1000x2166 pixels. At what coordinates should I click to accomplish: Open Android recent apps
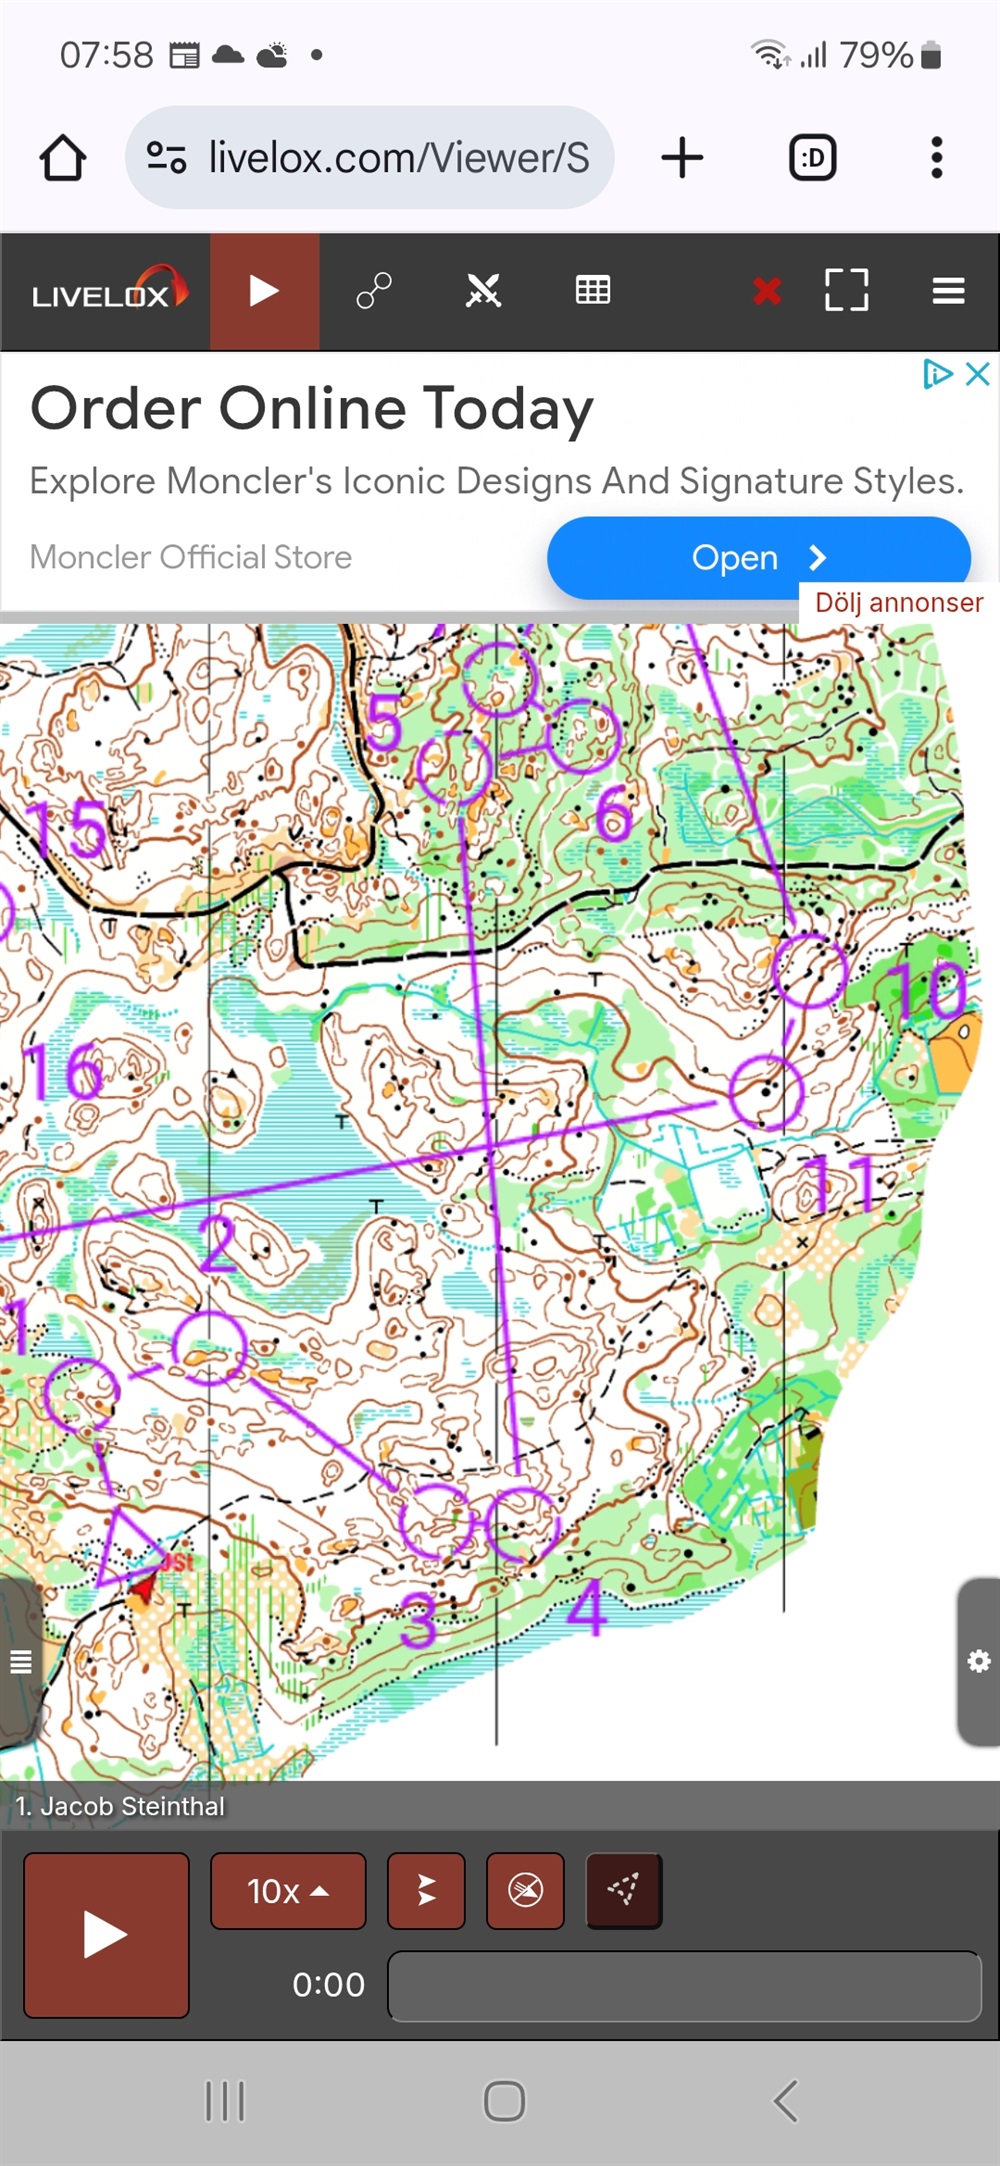pos(225,2101)
